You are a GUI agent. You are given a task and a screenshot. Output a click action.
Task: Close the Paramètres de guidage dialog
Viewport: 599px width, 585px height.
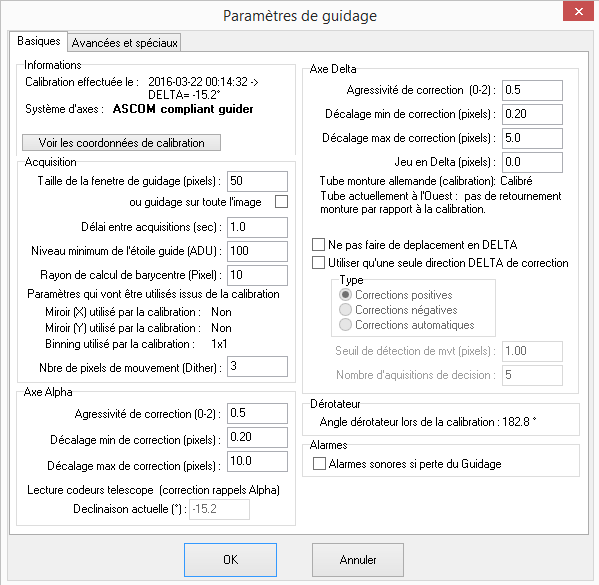tap(578, 11)
